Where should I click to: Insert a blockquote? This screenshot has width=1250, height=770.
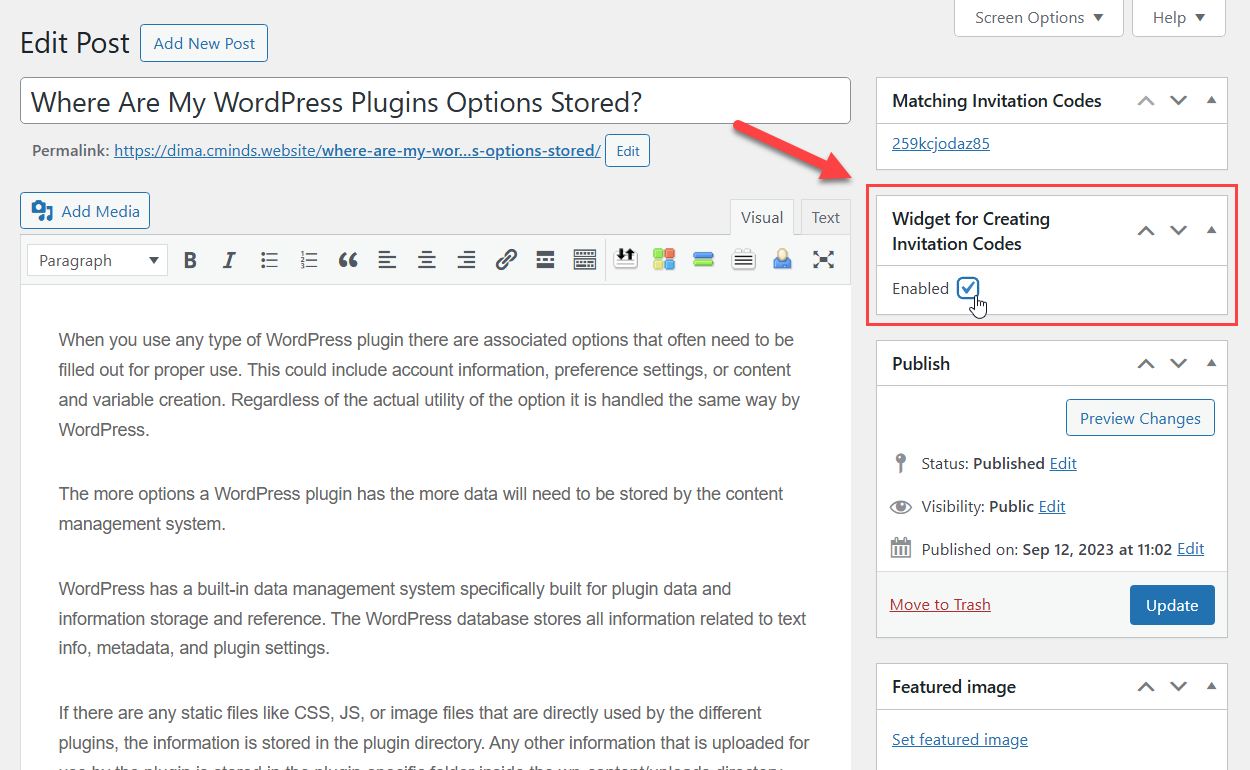tap(348, 260)
